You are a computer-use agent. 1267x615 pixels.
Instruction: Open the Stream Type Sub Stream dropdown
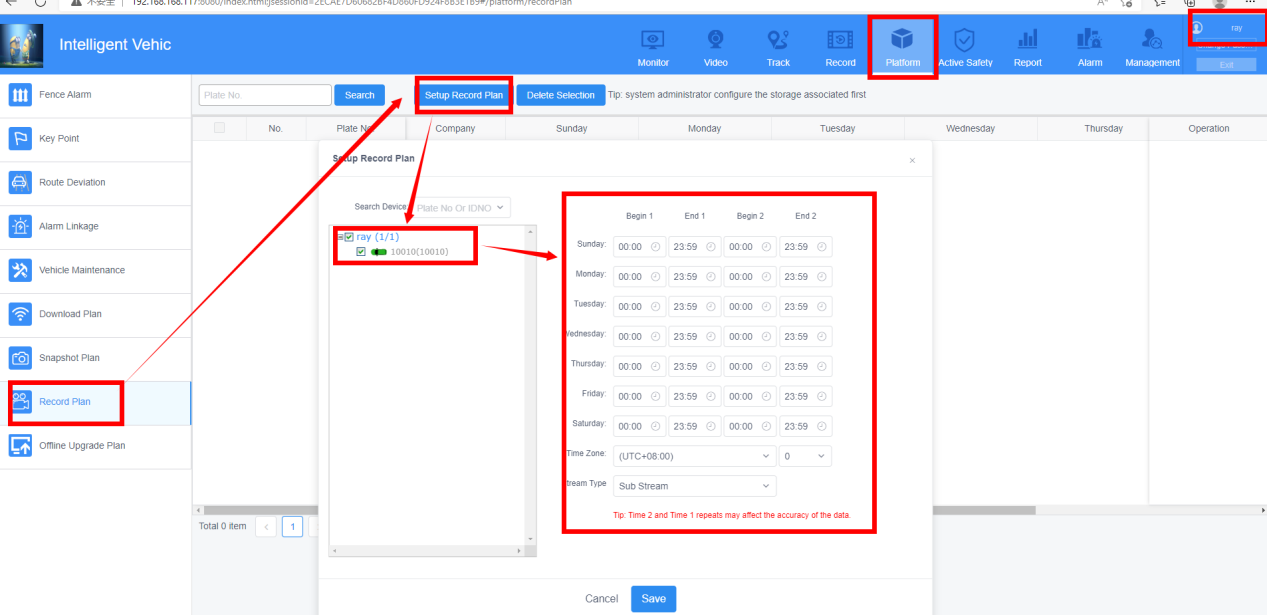(x=695, y=486)
